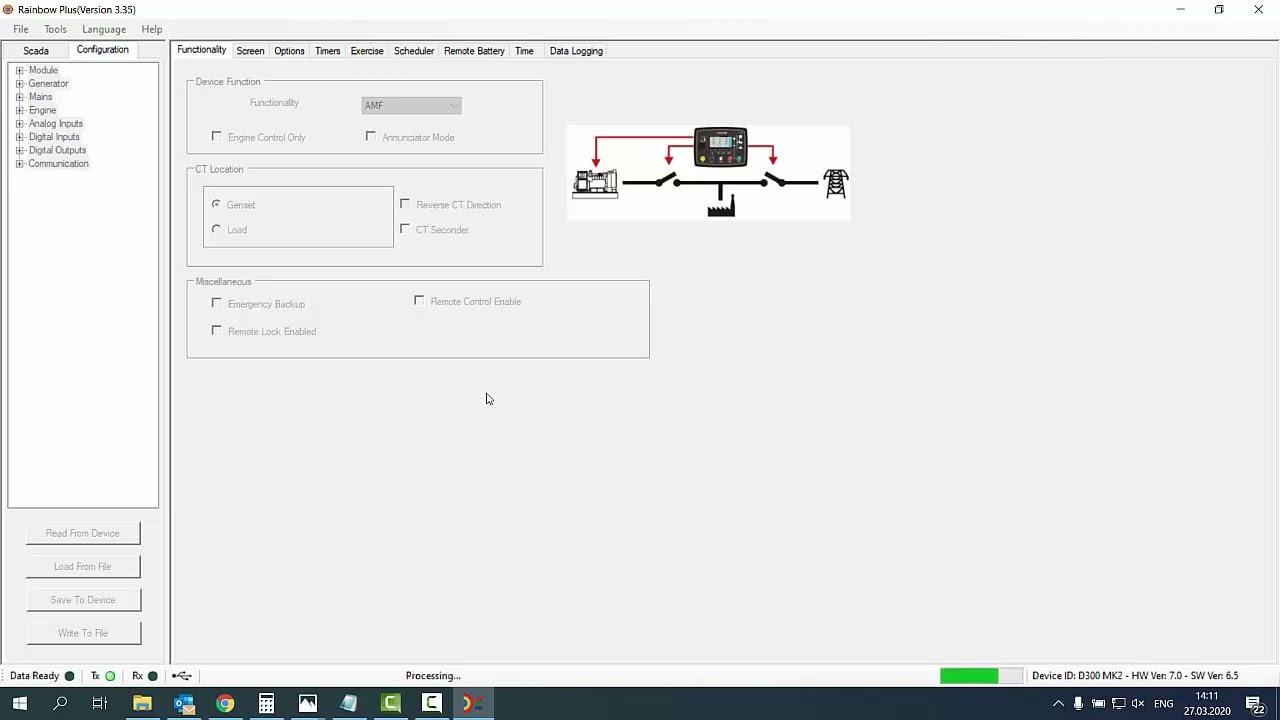Viewport: 1280px width, 720px height.
Task: Click the muted speaker volume icon
Action: pos(1138,704)
